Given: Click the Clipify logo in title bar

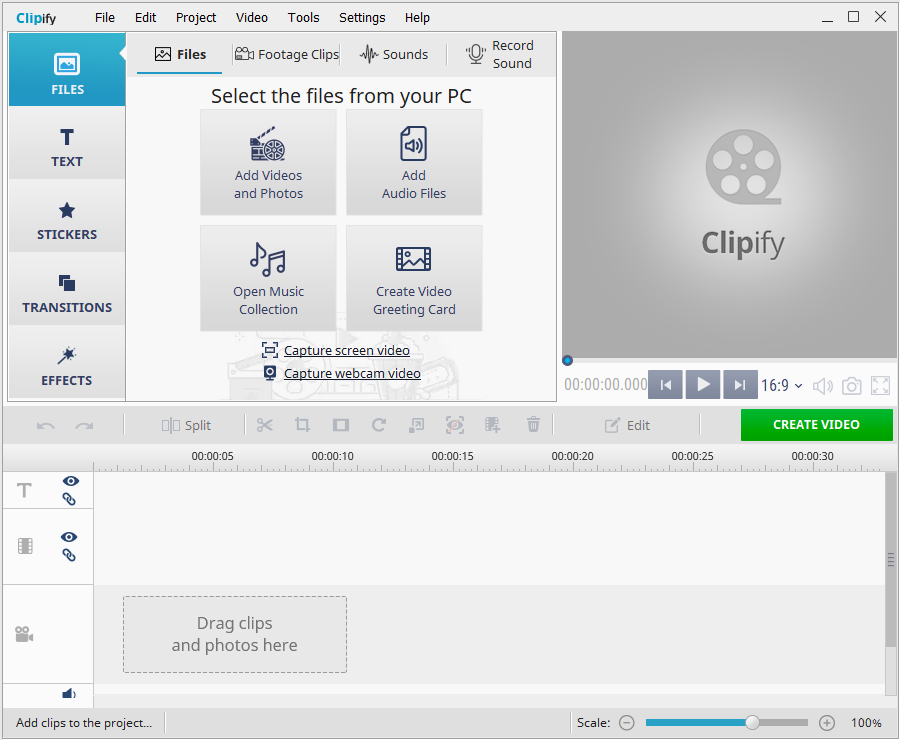Looking at the screenshot, I should [36, 18].
